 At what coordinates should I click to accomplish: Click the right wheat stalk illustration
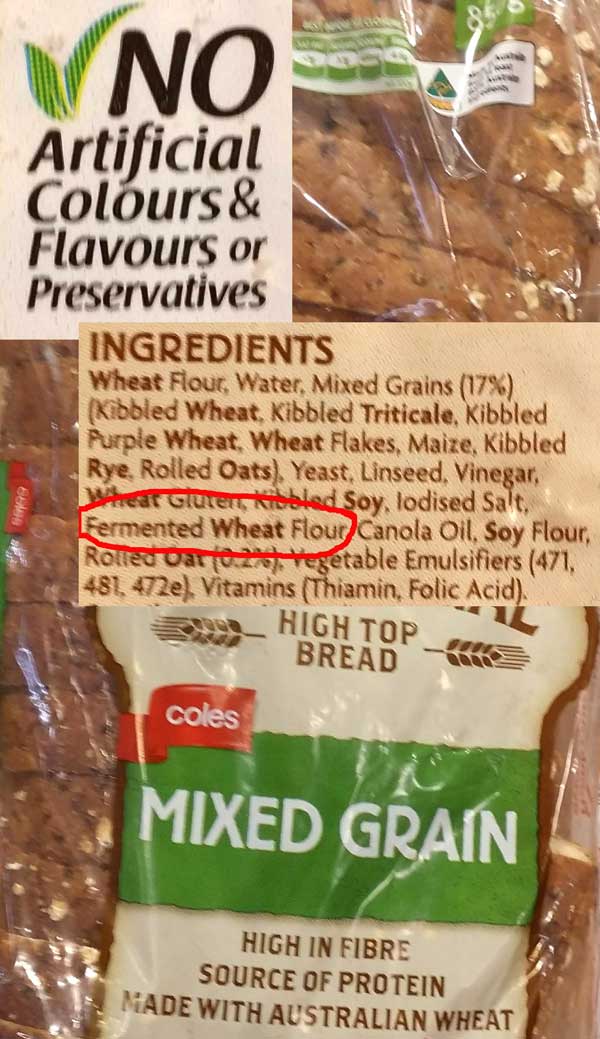(477, 653)
